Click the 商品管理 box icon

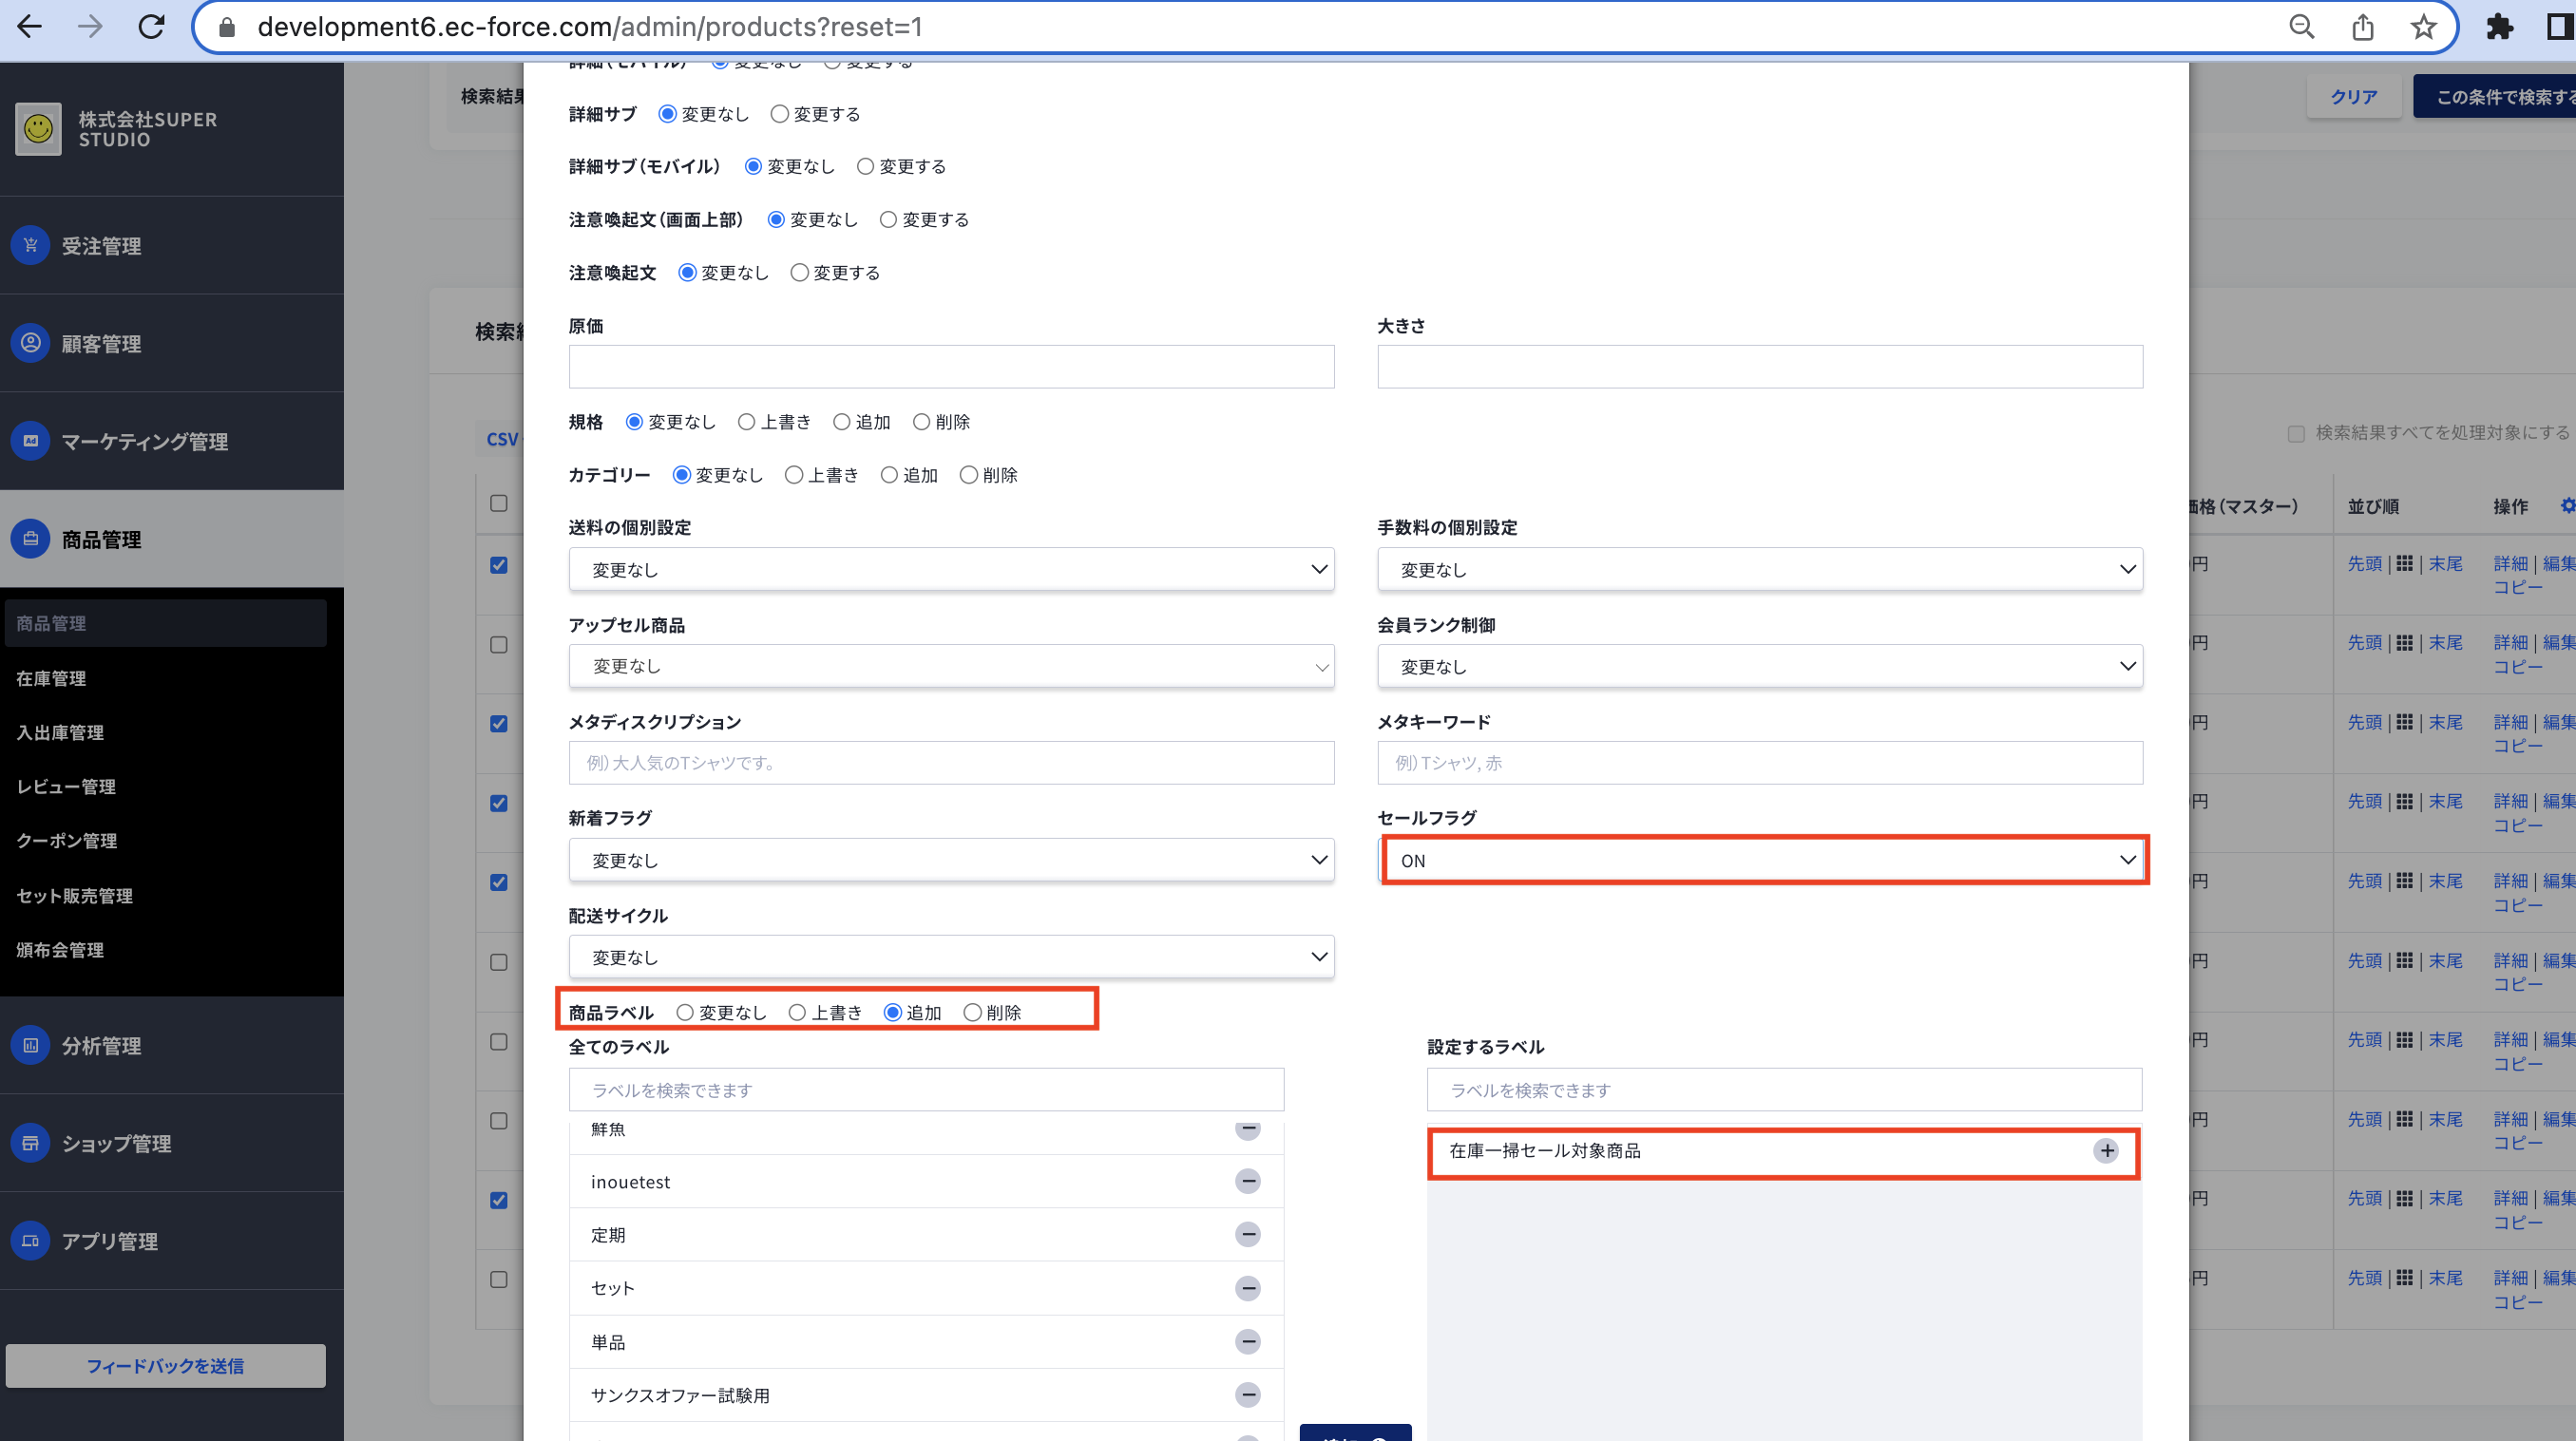[x=31, y=539]
